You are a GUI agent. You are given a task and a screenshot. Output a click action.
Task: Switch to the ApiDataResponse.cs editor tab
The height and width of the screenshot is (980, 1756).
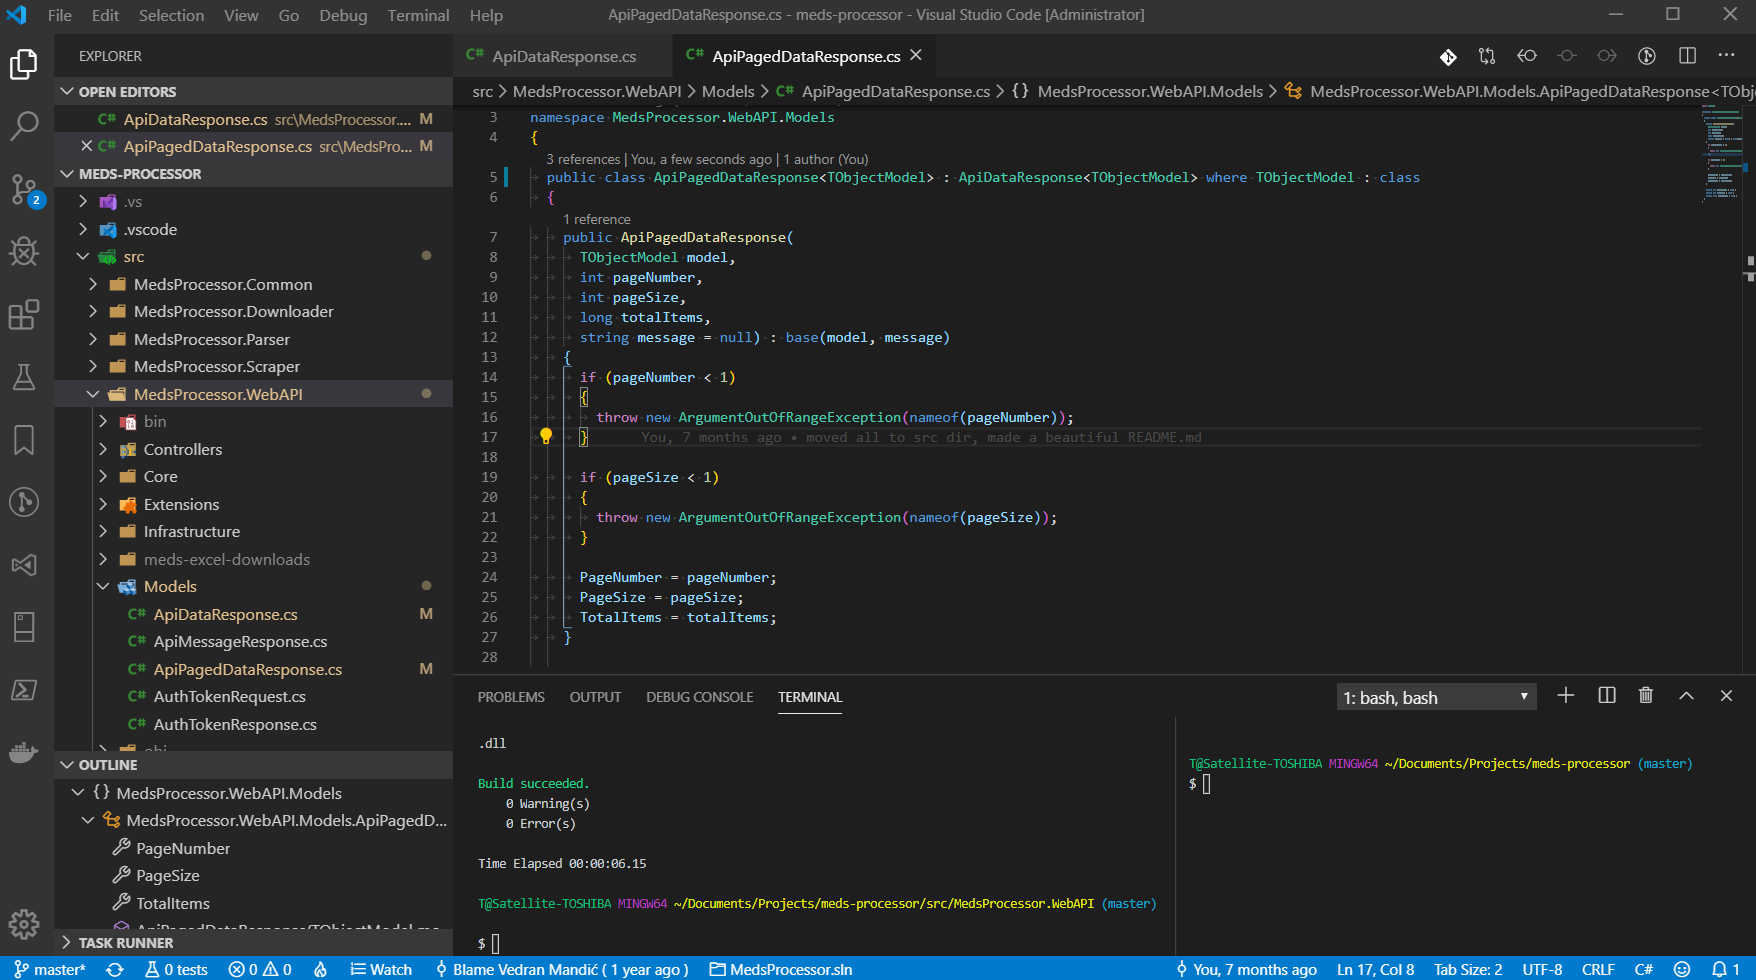[563, 56]
